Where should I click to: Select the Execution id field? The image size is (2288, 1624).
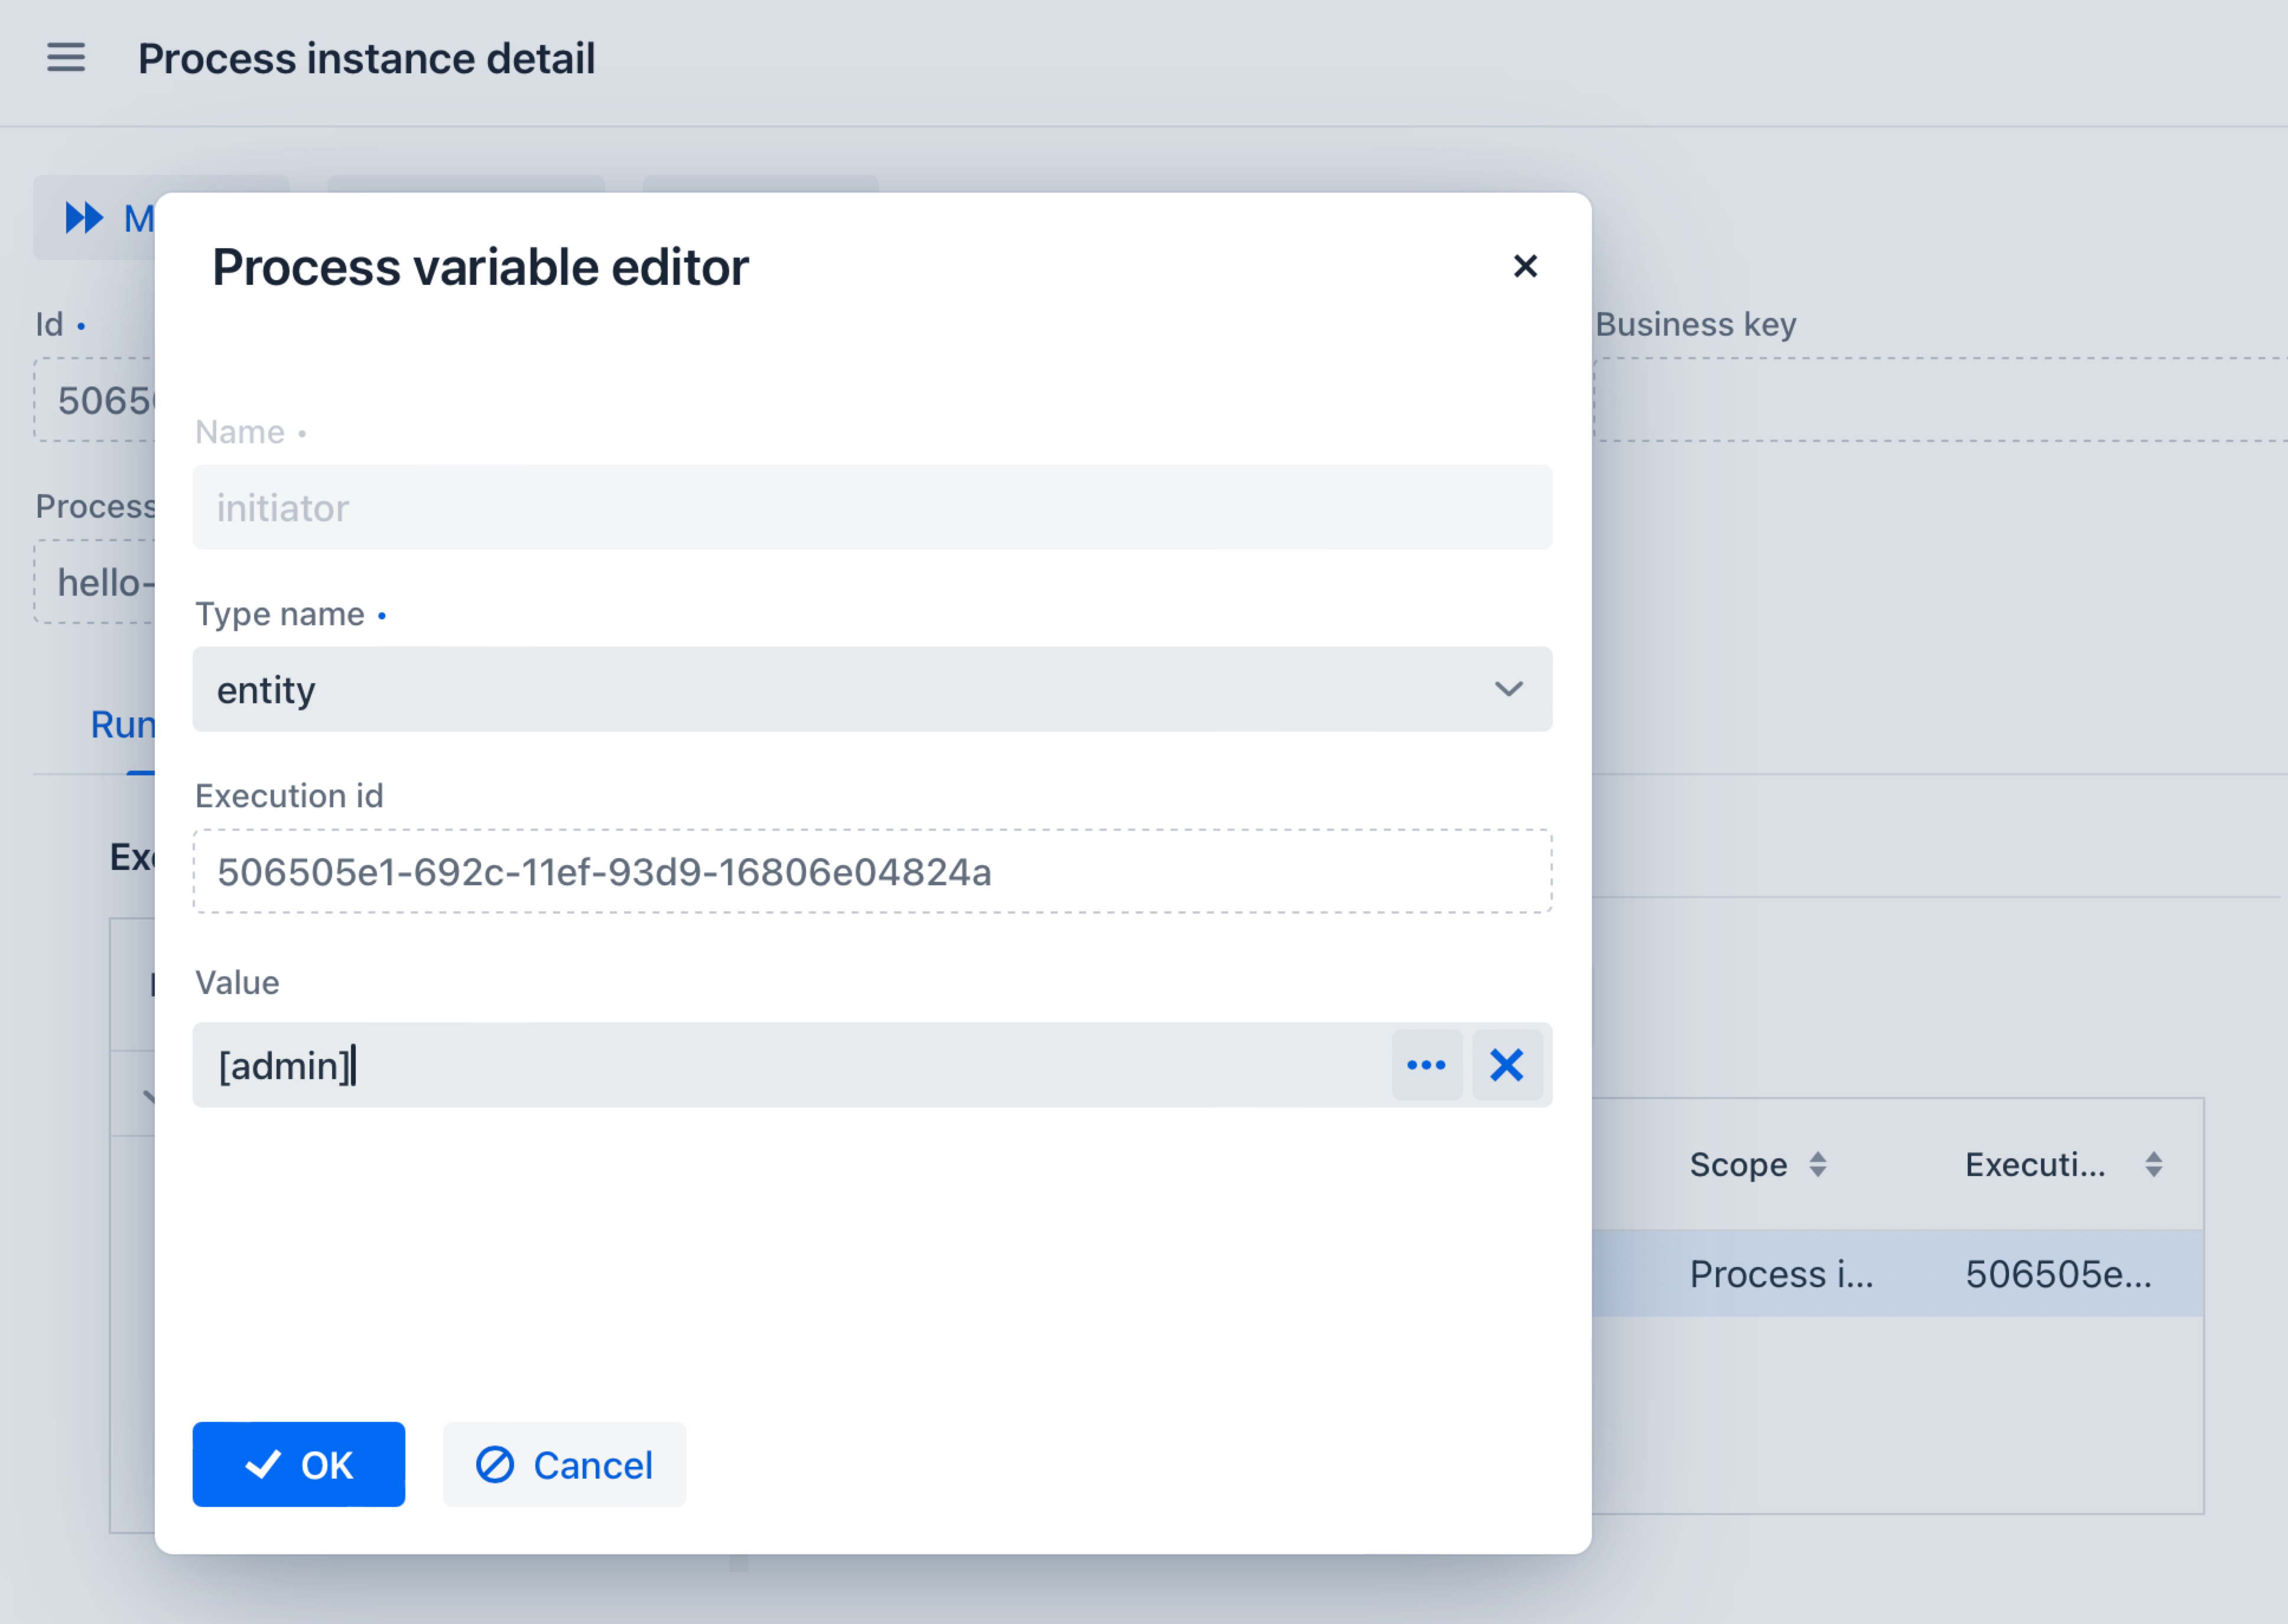pyautogui.click(x=870, y=872)
